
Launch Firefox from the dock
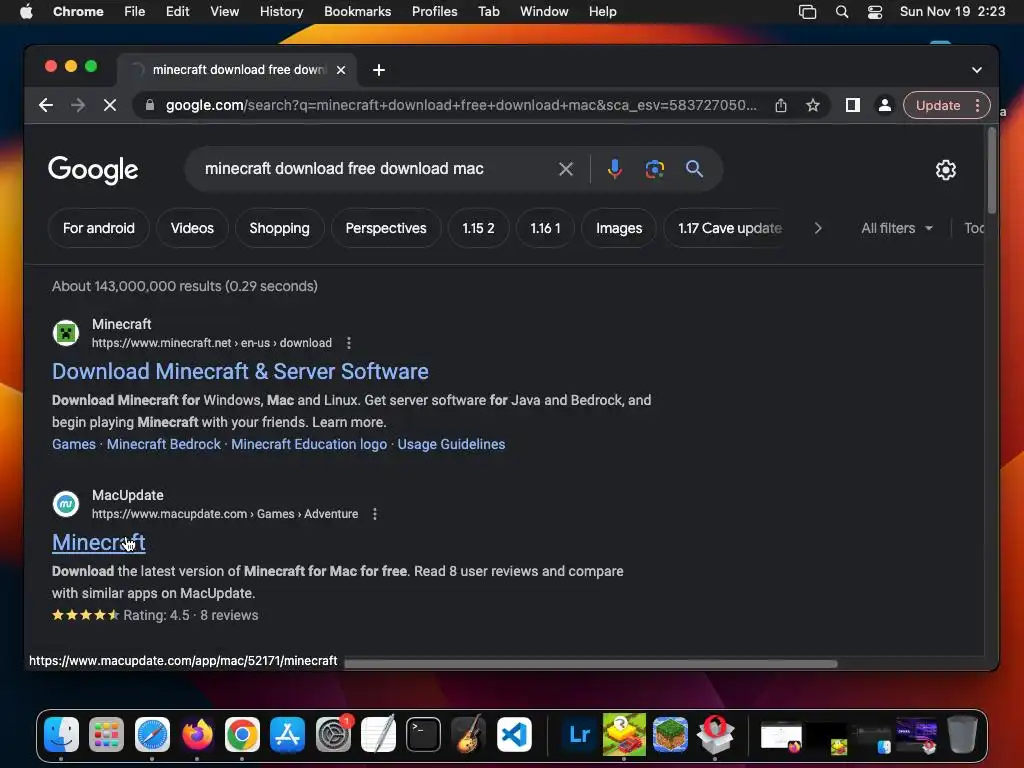(x=197, y=734)
